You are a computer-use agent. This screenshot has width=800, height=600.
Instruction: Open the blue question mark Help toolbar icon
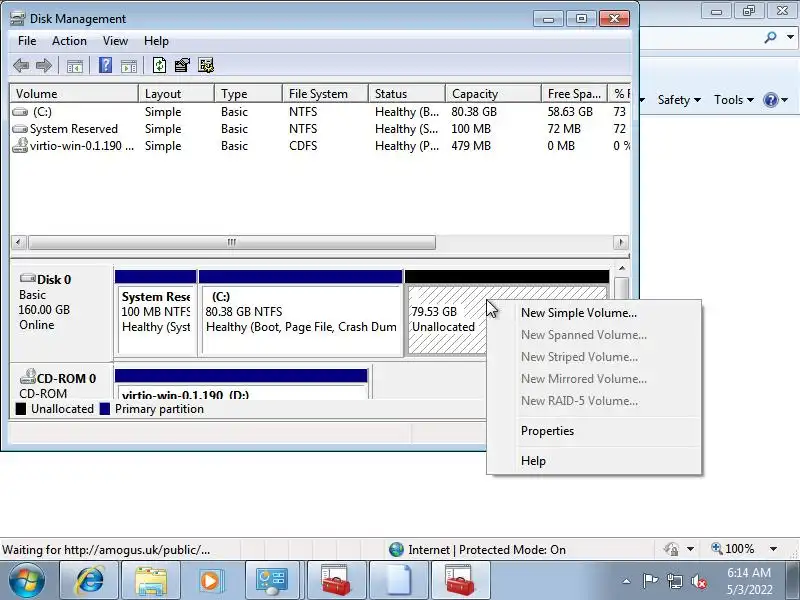point(105,65)
